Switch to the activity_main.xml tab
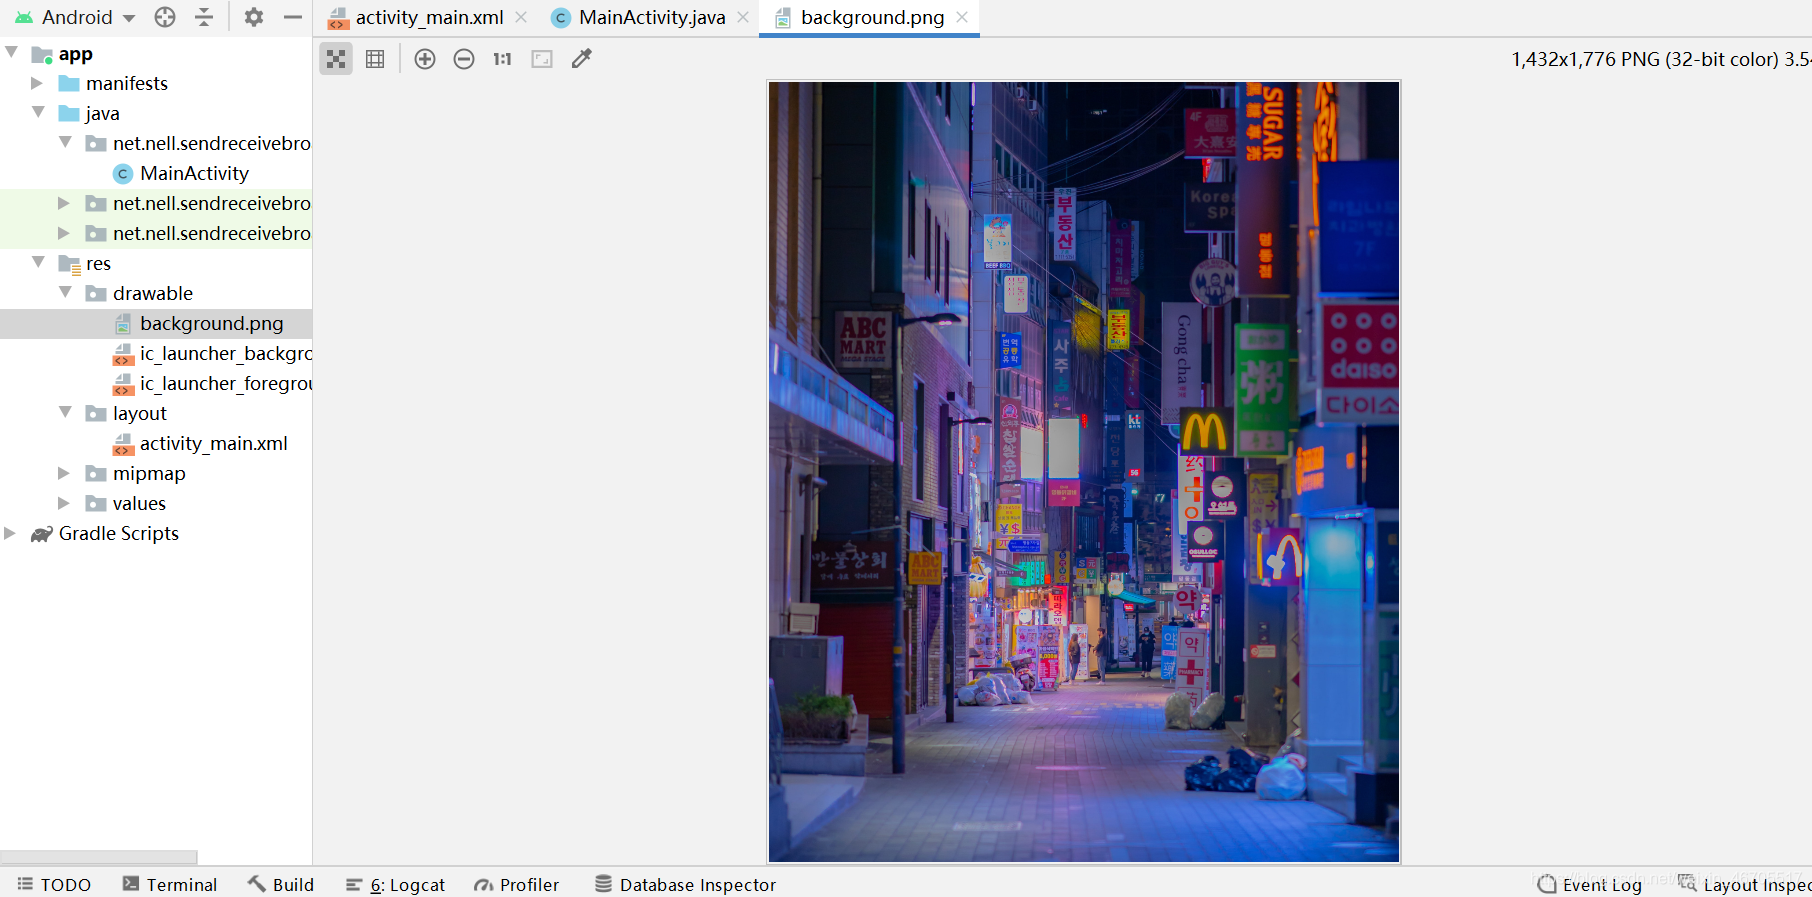This screenshot has height=897, width=1812. point(429,17)
